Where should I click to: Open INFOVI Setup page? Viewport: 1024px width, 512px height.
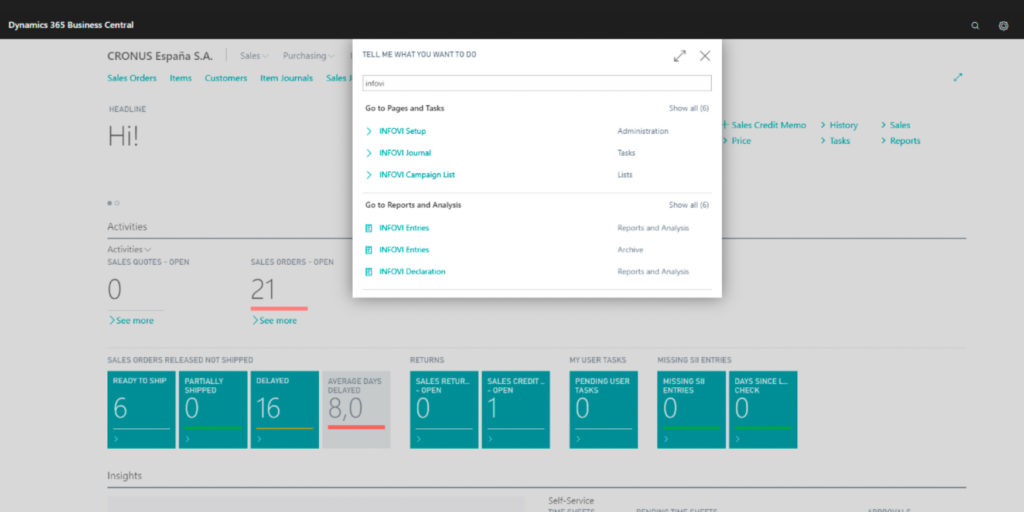pos(402,131)
